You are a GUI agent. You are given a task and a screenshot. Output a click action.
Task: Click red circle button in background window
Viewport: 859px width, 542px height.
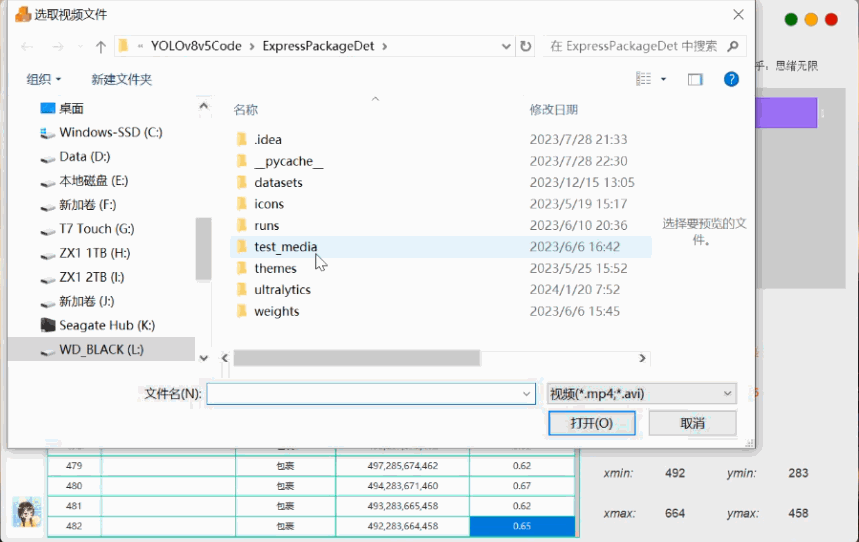[831, 20]
